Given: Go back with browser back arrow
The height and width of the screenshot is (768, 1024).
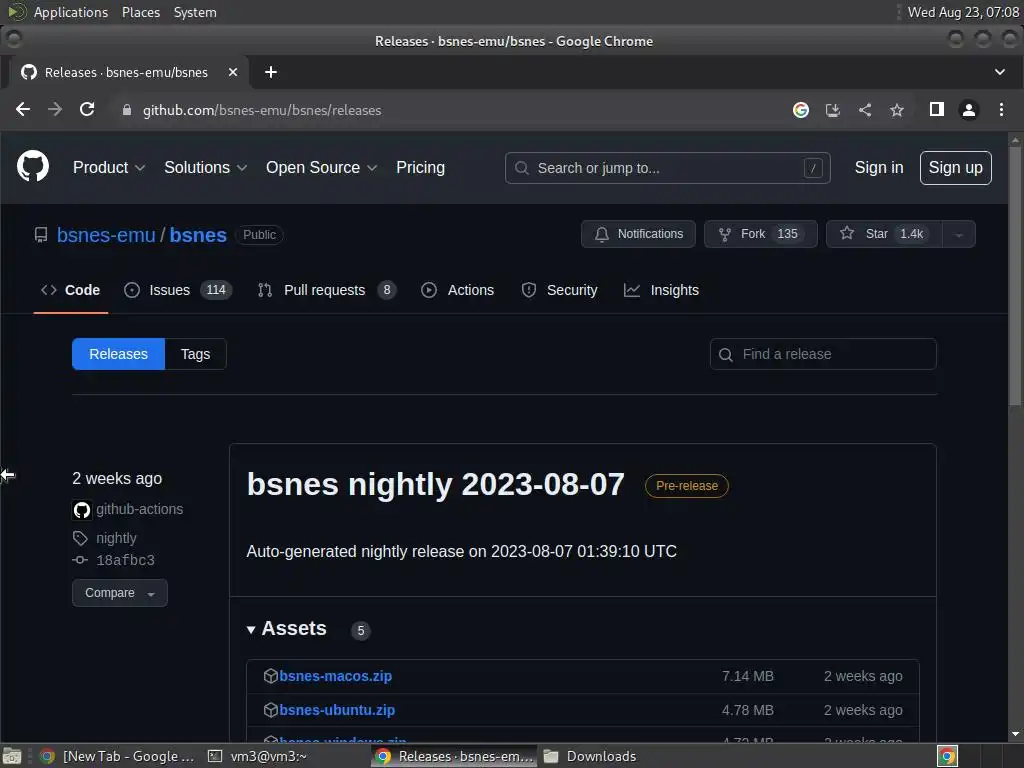Looking at the screenshot, I should tap(23, 110).
